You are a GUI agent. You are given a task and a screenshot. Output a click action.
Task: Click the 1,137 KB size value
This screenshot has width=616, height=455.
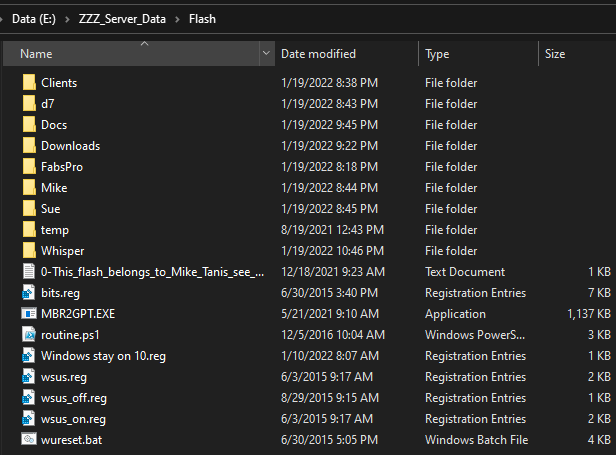tap(589, 314)
